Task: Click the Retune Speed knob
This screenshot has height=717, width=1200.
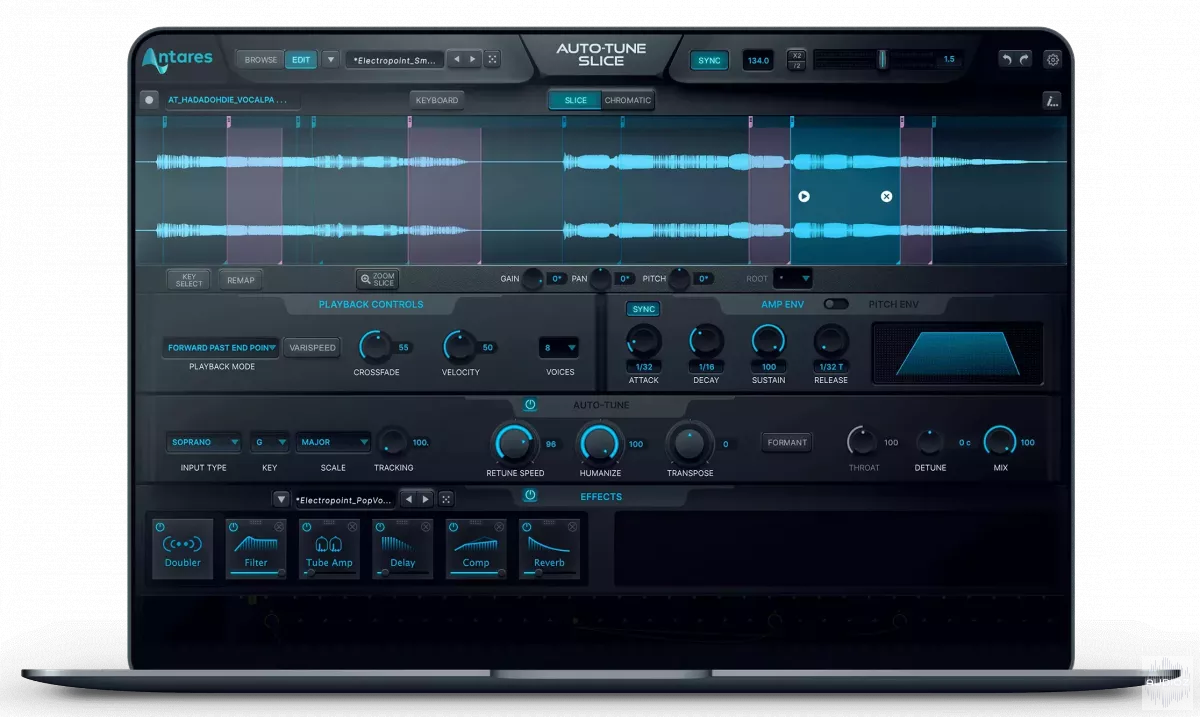Action: [514, 443]
